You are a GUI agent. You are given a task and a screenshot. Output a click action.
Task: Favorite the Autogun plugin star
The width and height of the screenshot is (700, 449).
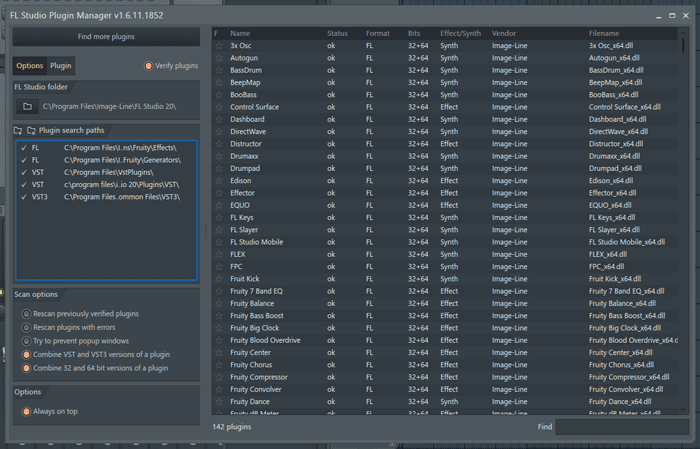tap(219, 58)
